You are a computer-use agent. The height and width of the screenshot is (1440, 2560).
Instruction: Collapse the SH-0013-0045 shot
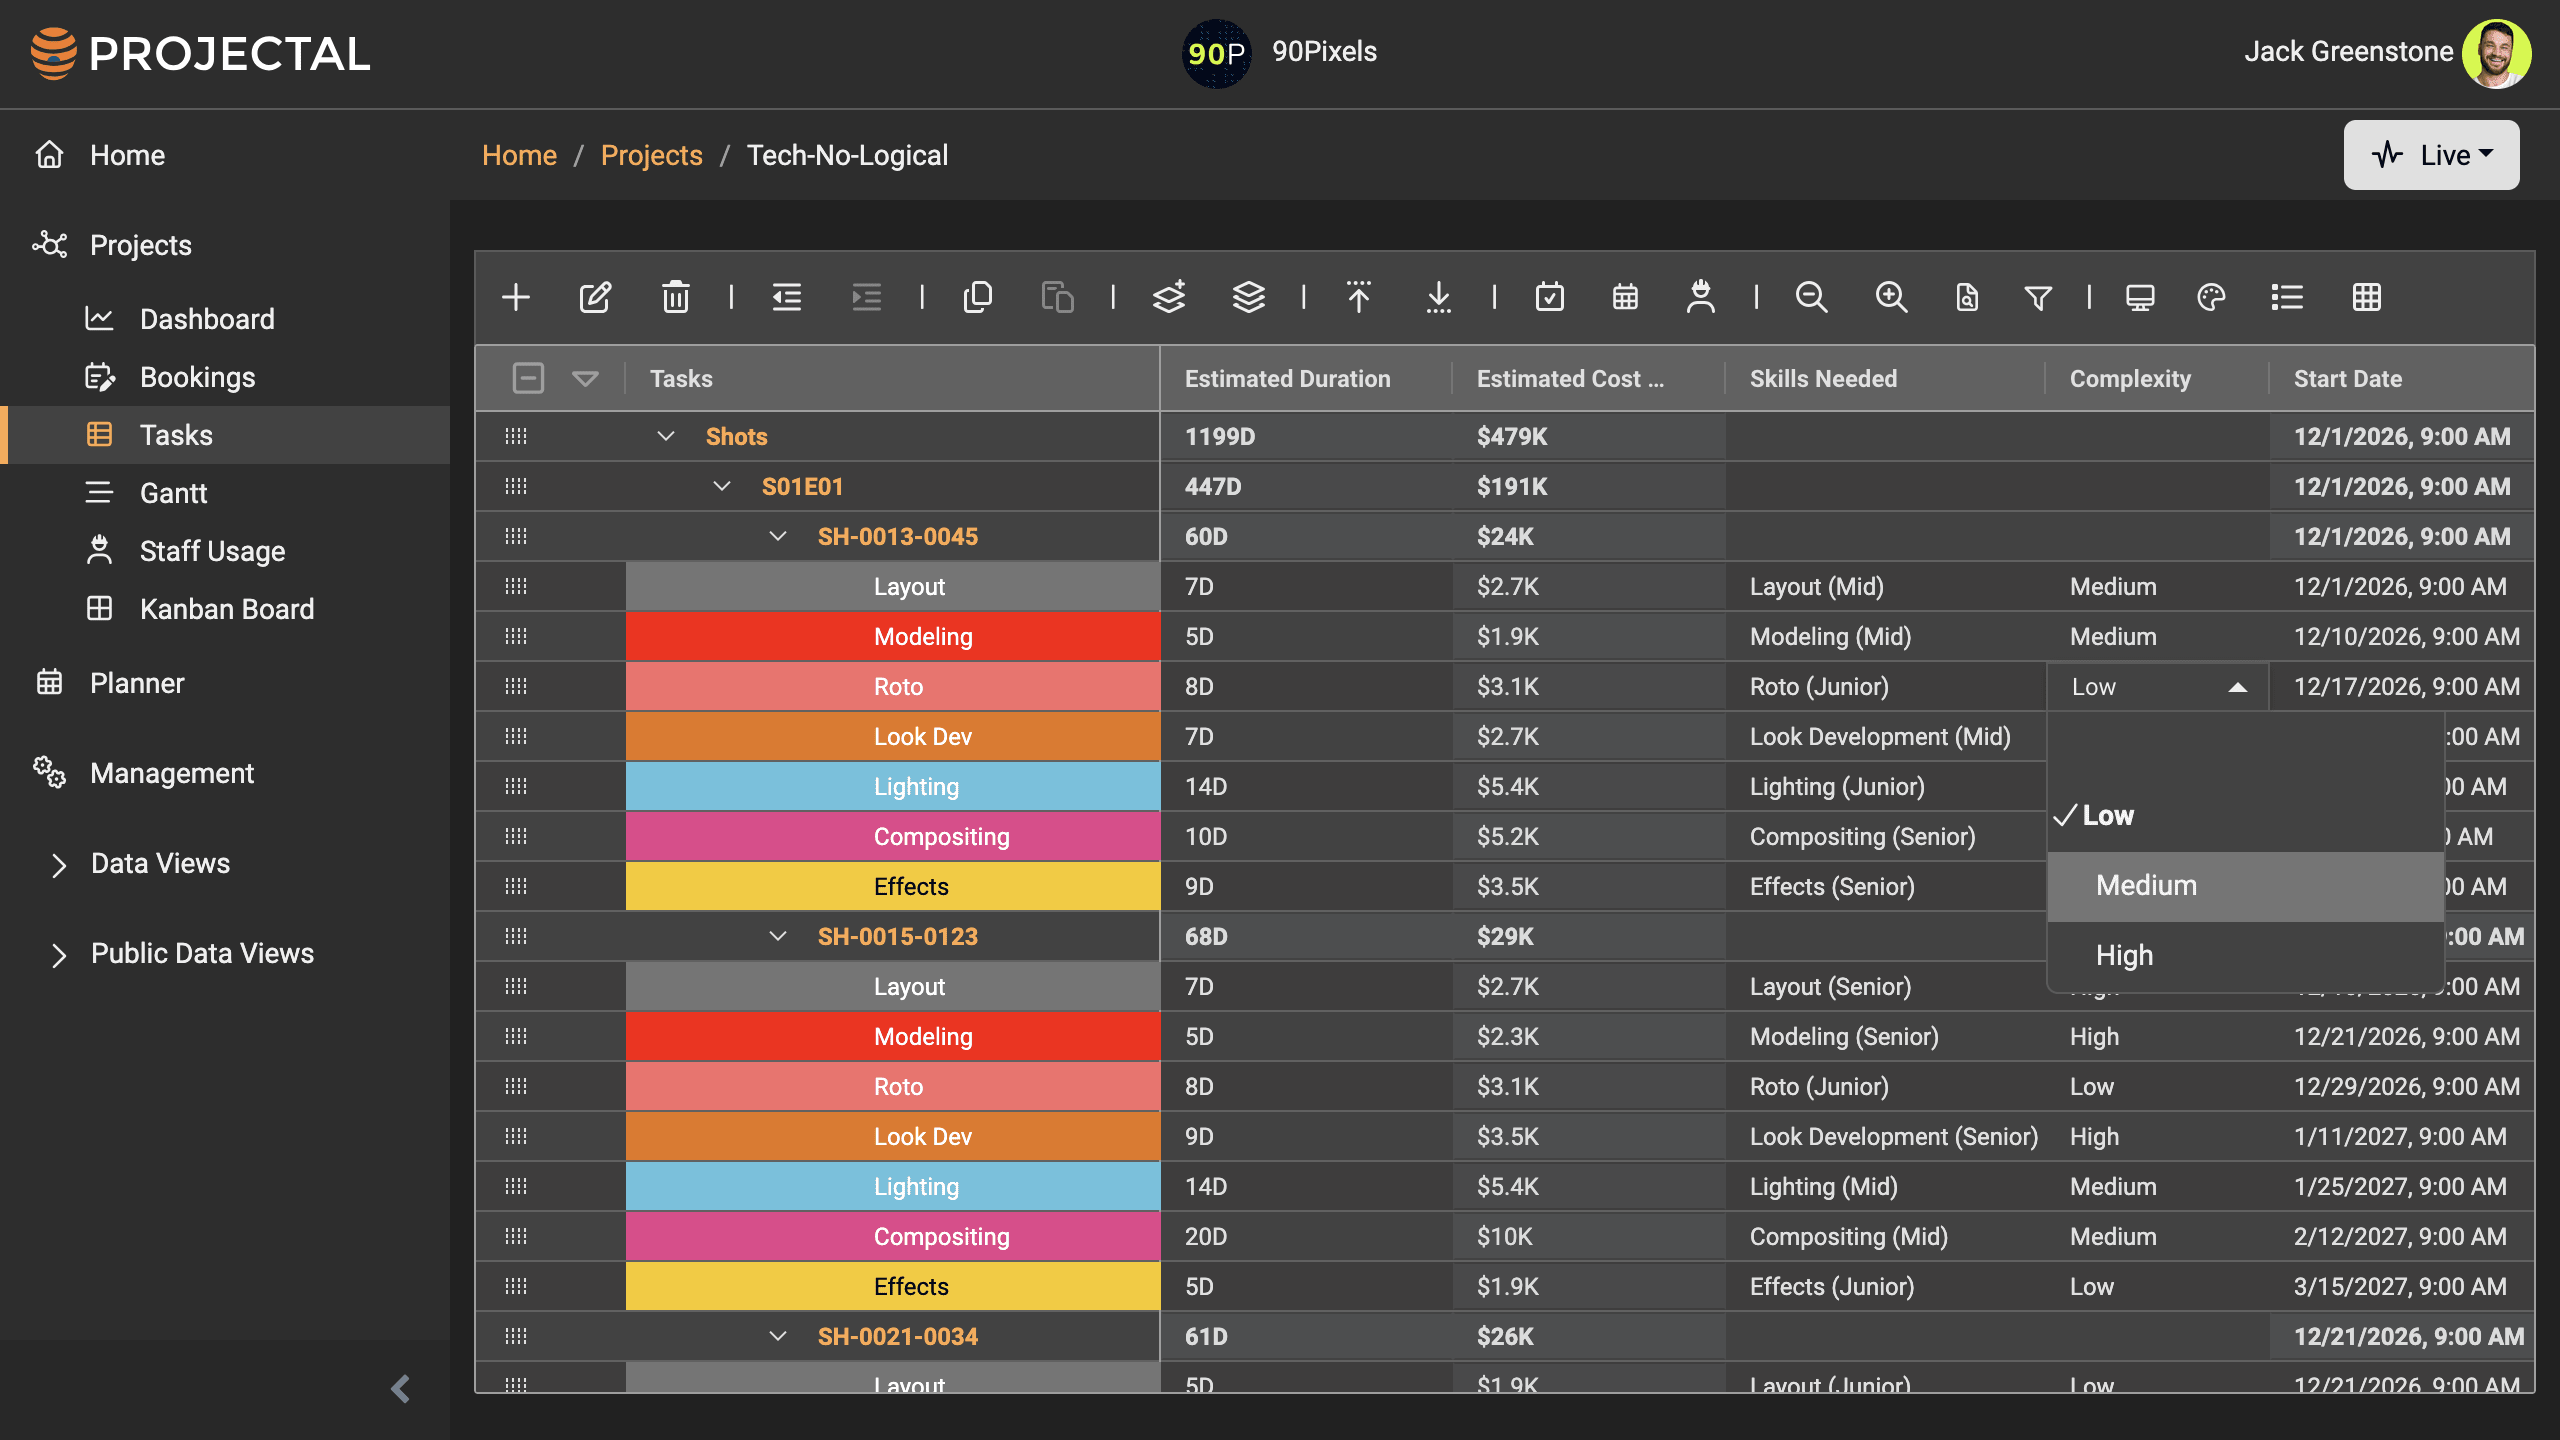click(x=778, y=536)
